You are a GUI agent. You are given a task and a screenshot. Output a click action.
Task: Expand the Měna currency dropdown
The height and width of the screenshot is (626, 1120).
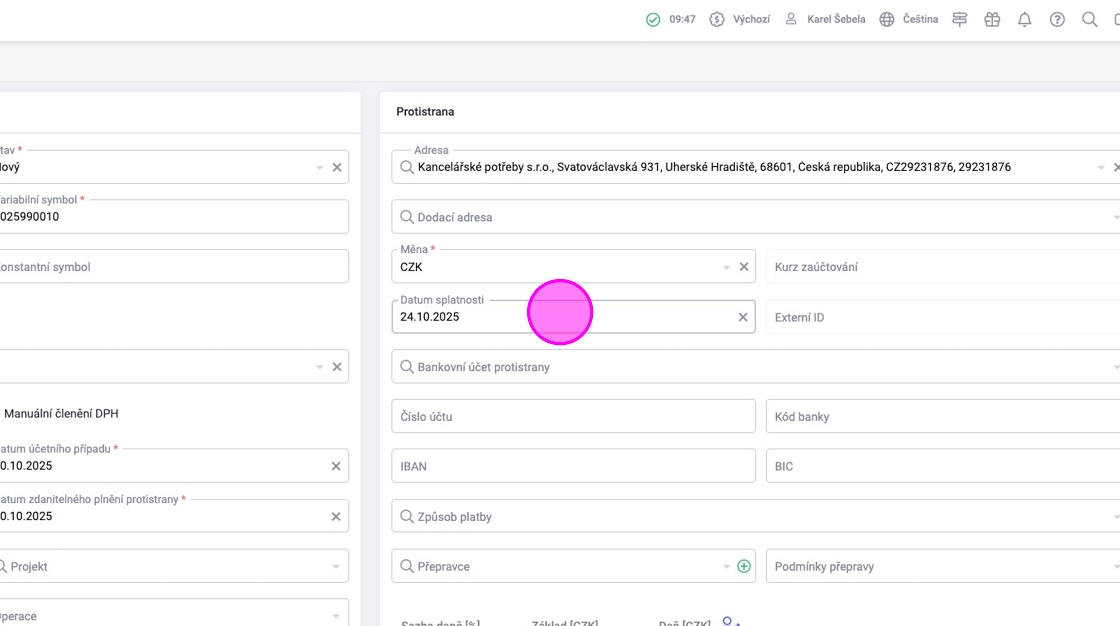pos(727,267)
